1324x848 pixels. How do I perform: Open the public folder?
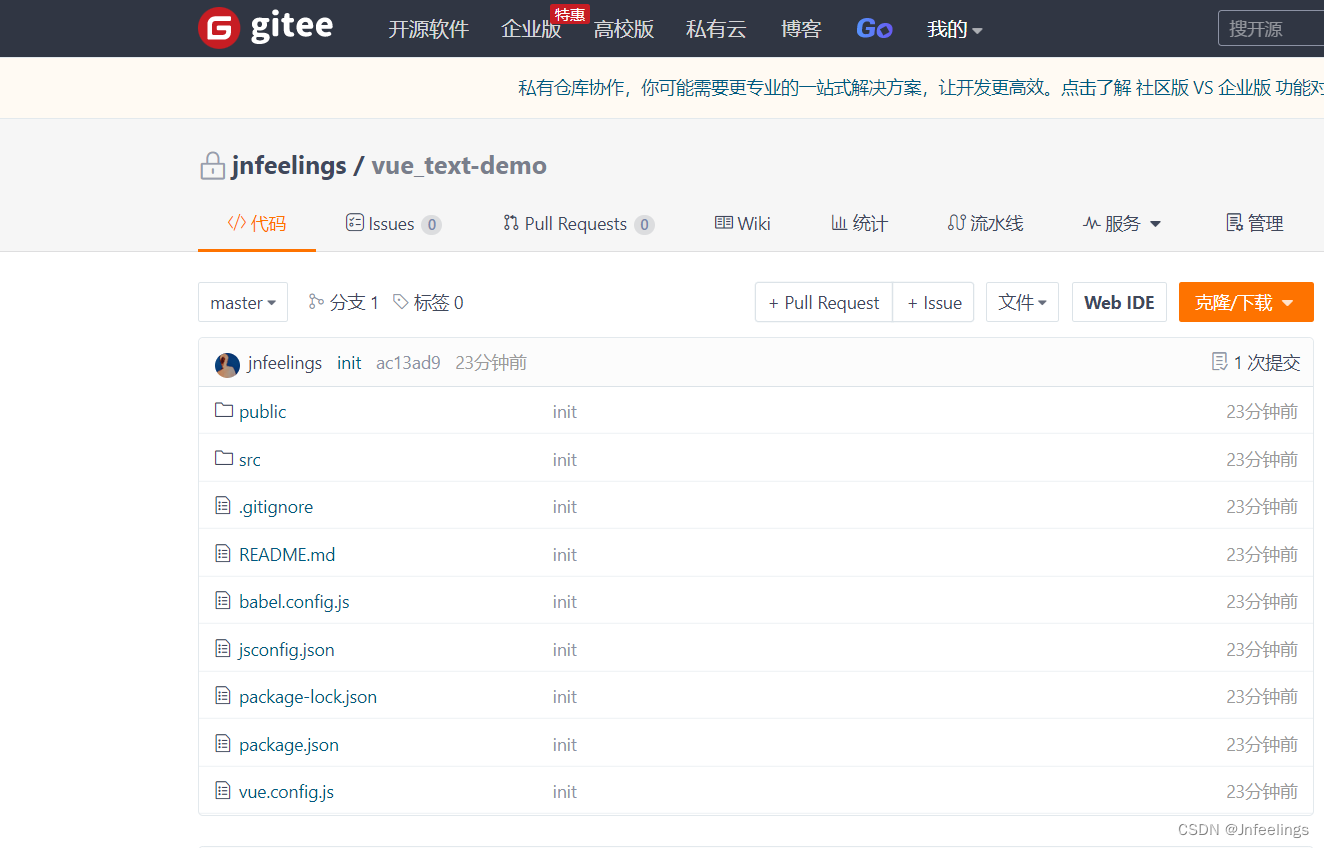(263, 411)
